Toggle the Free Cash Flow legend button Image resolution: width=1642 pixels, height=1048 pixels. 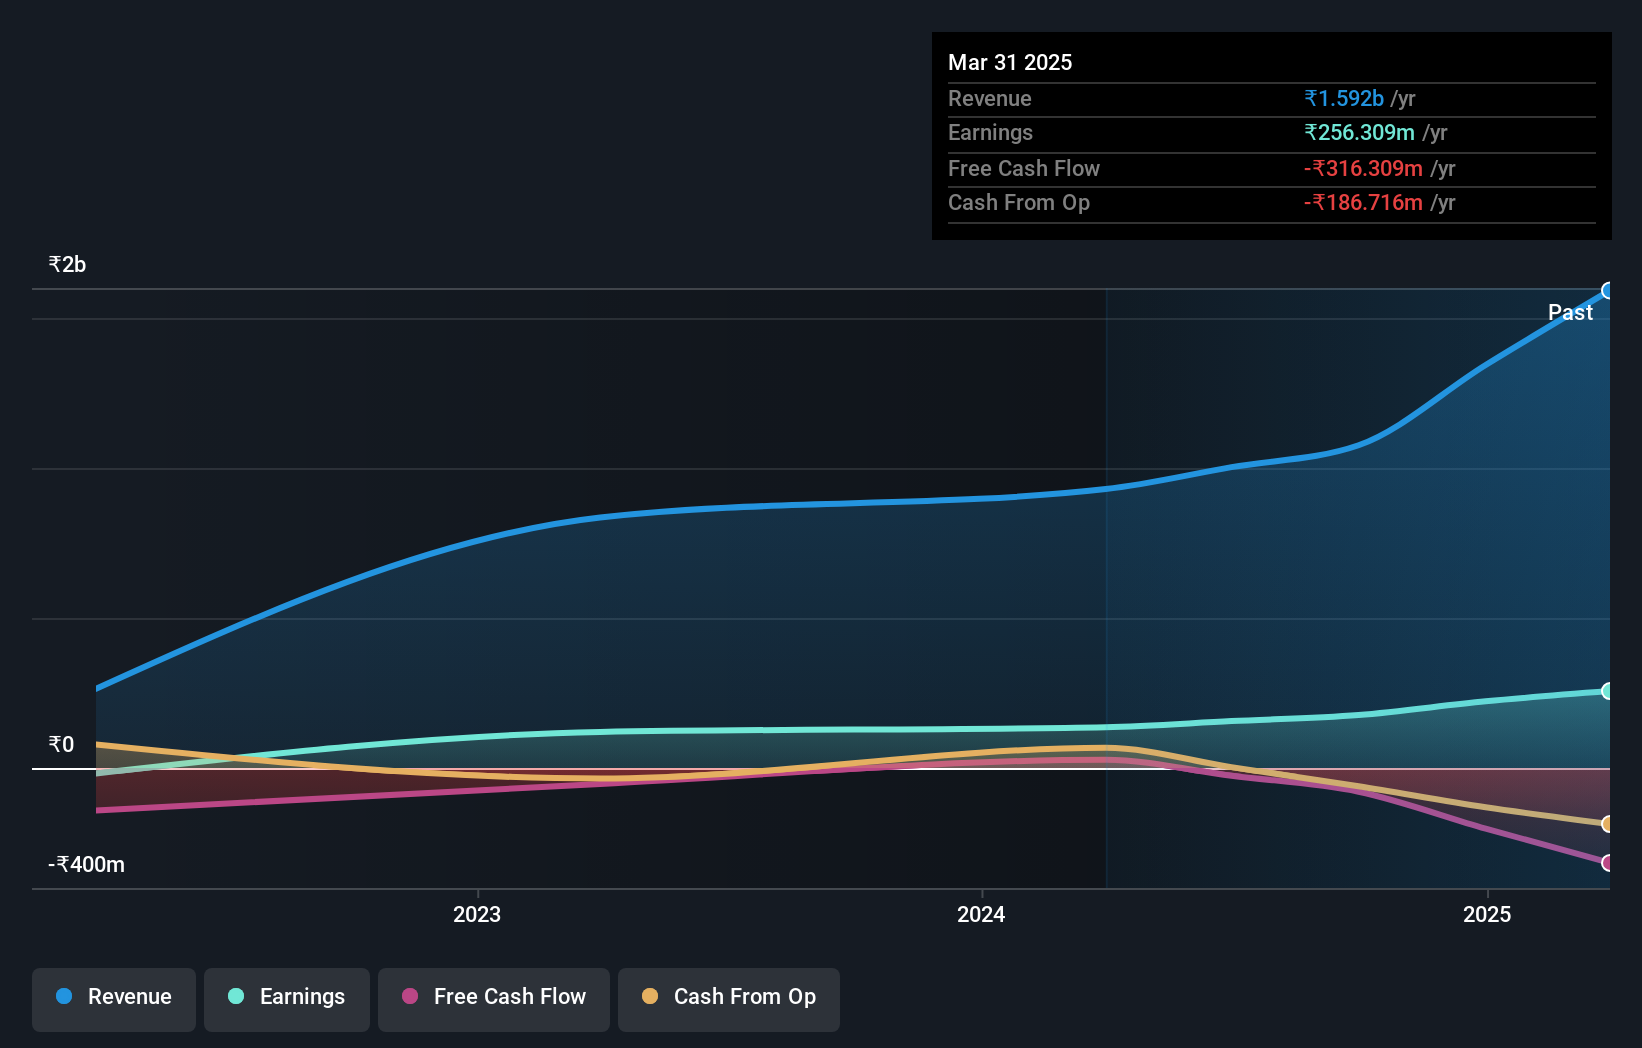pyautogui.click(x=494, y=999)
